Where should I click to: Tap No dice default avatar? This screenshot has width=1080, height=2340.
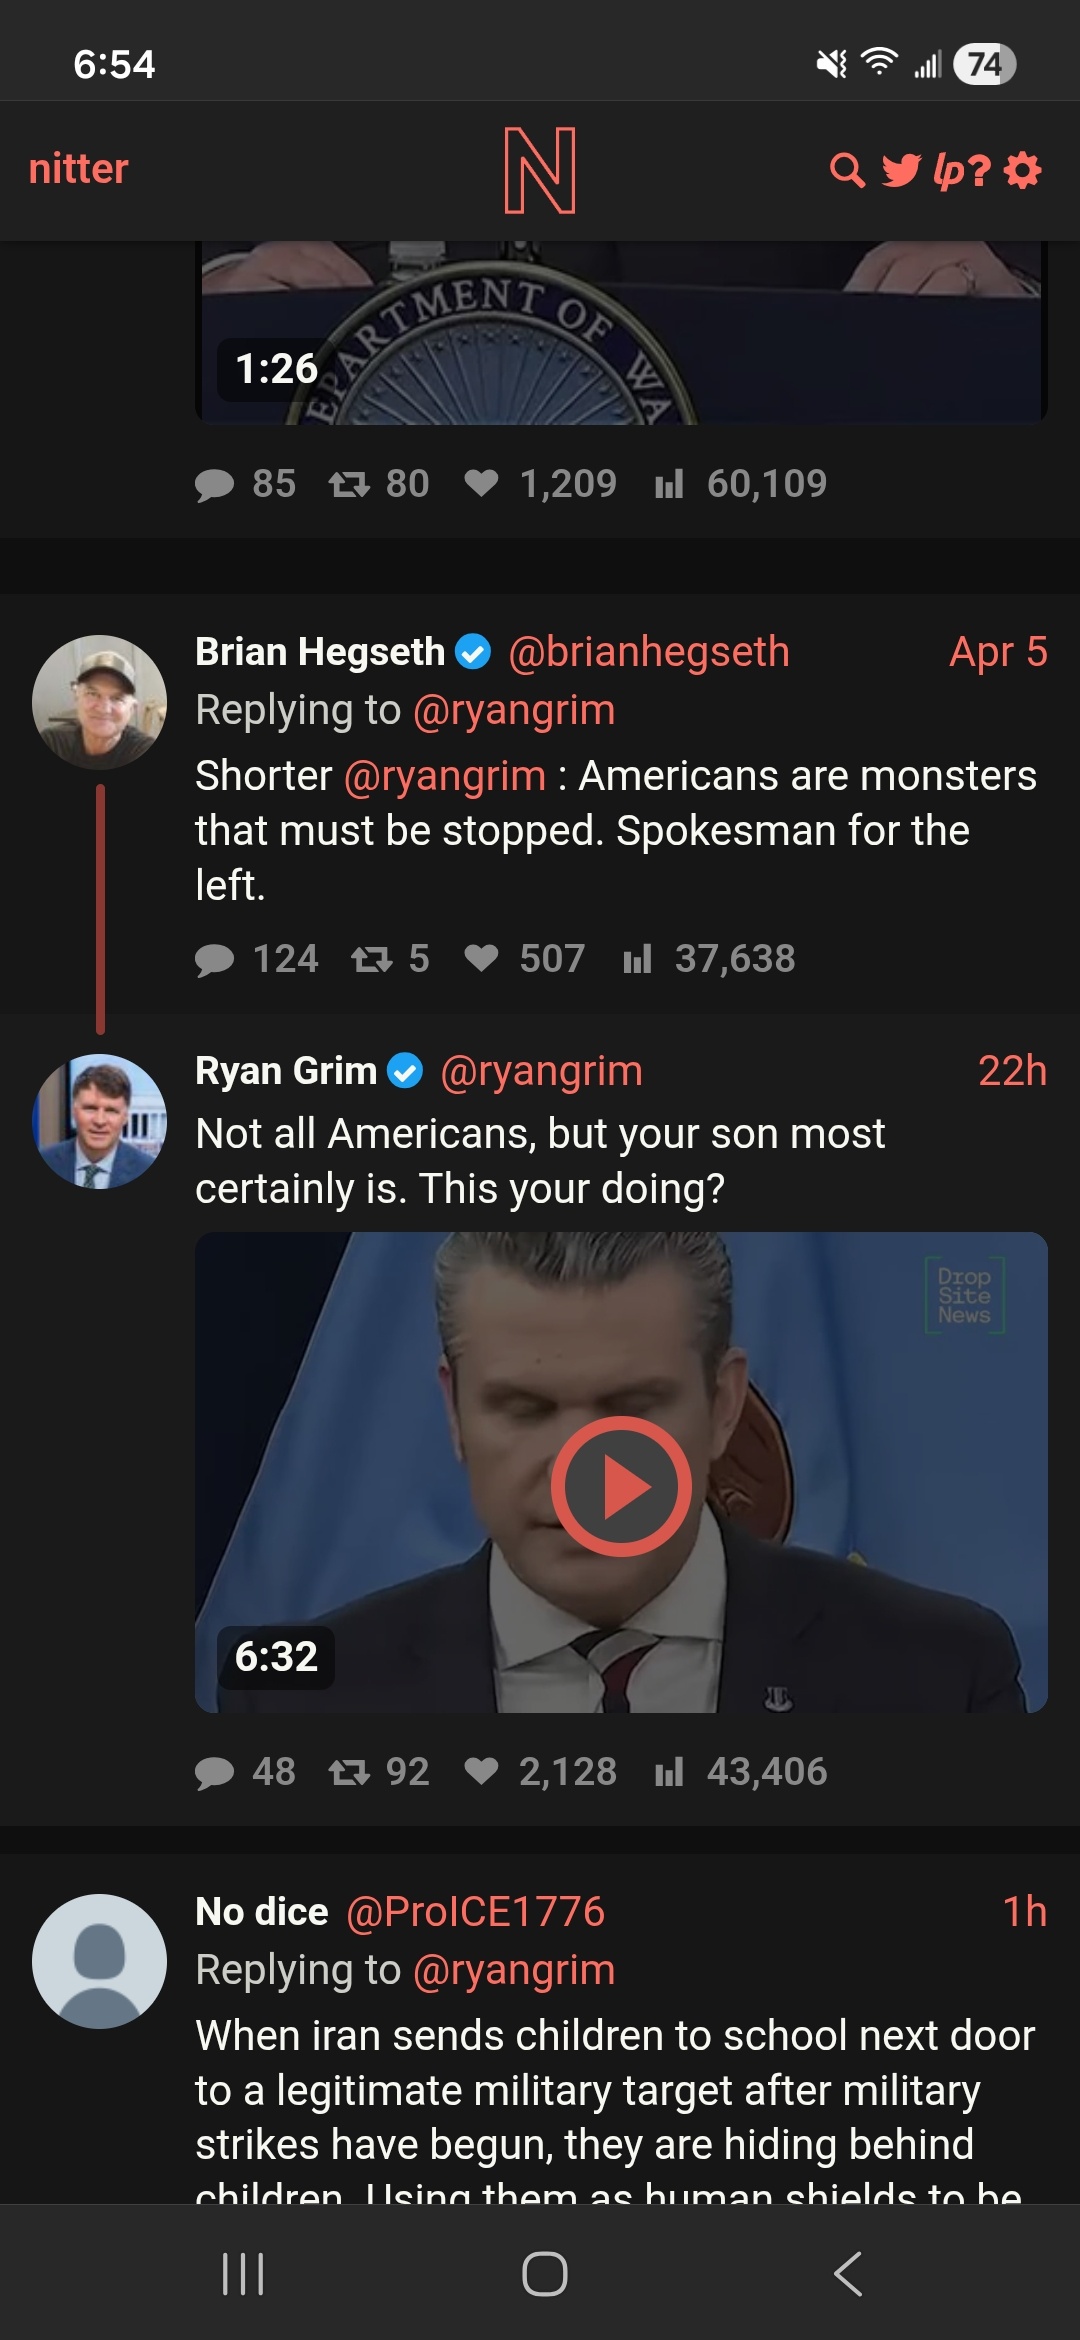(99, 1961)
